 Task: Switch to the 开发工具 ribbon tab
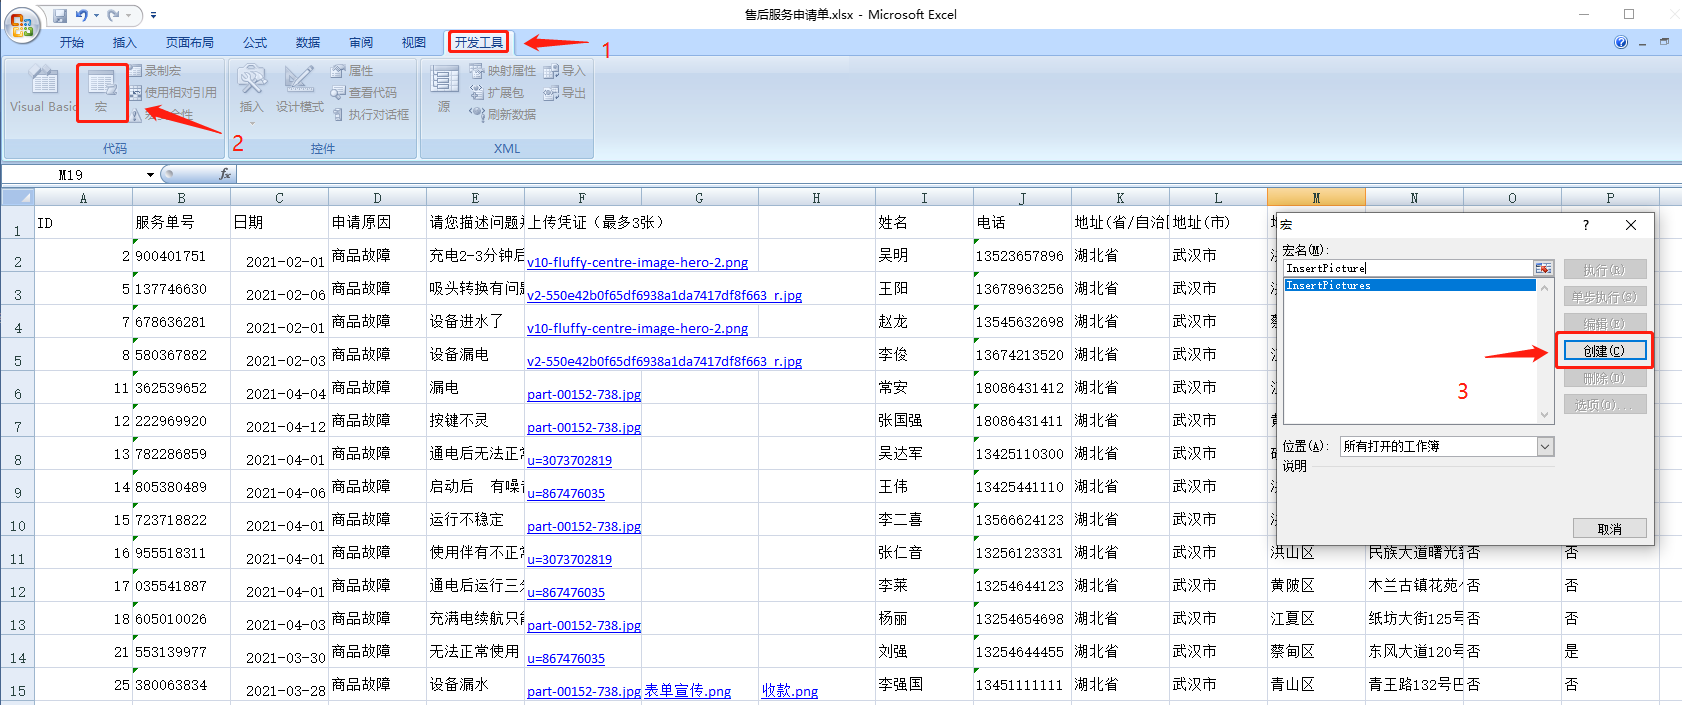478,42
